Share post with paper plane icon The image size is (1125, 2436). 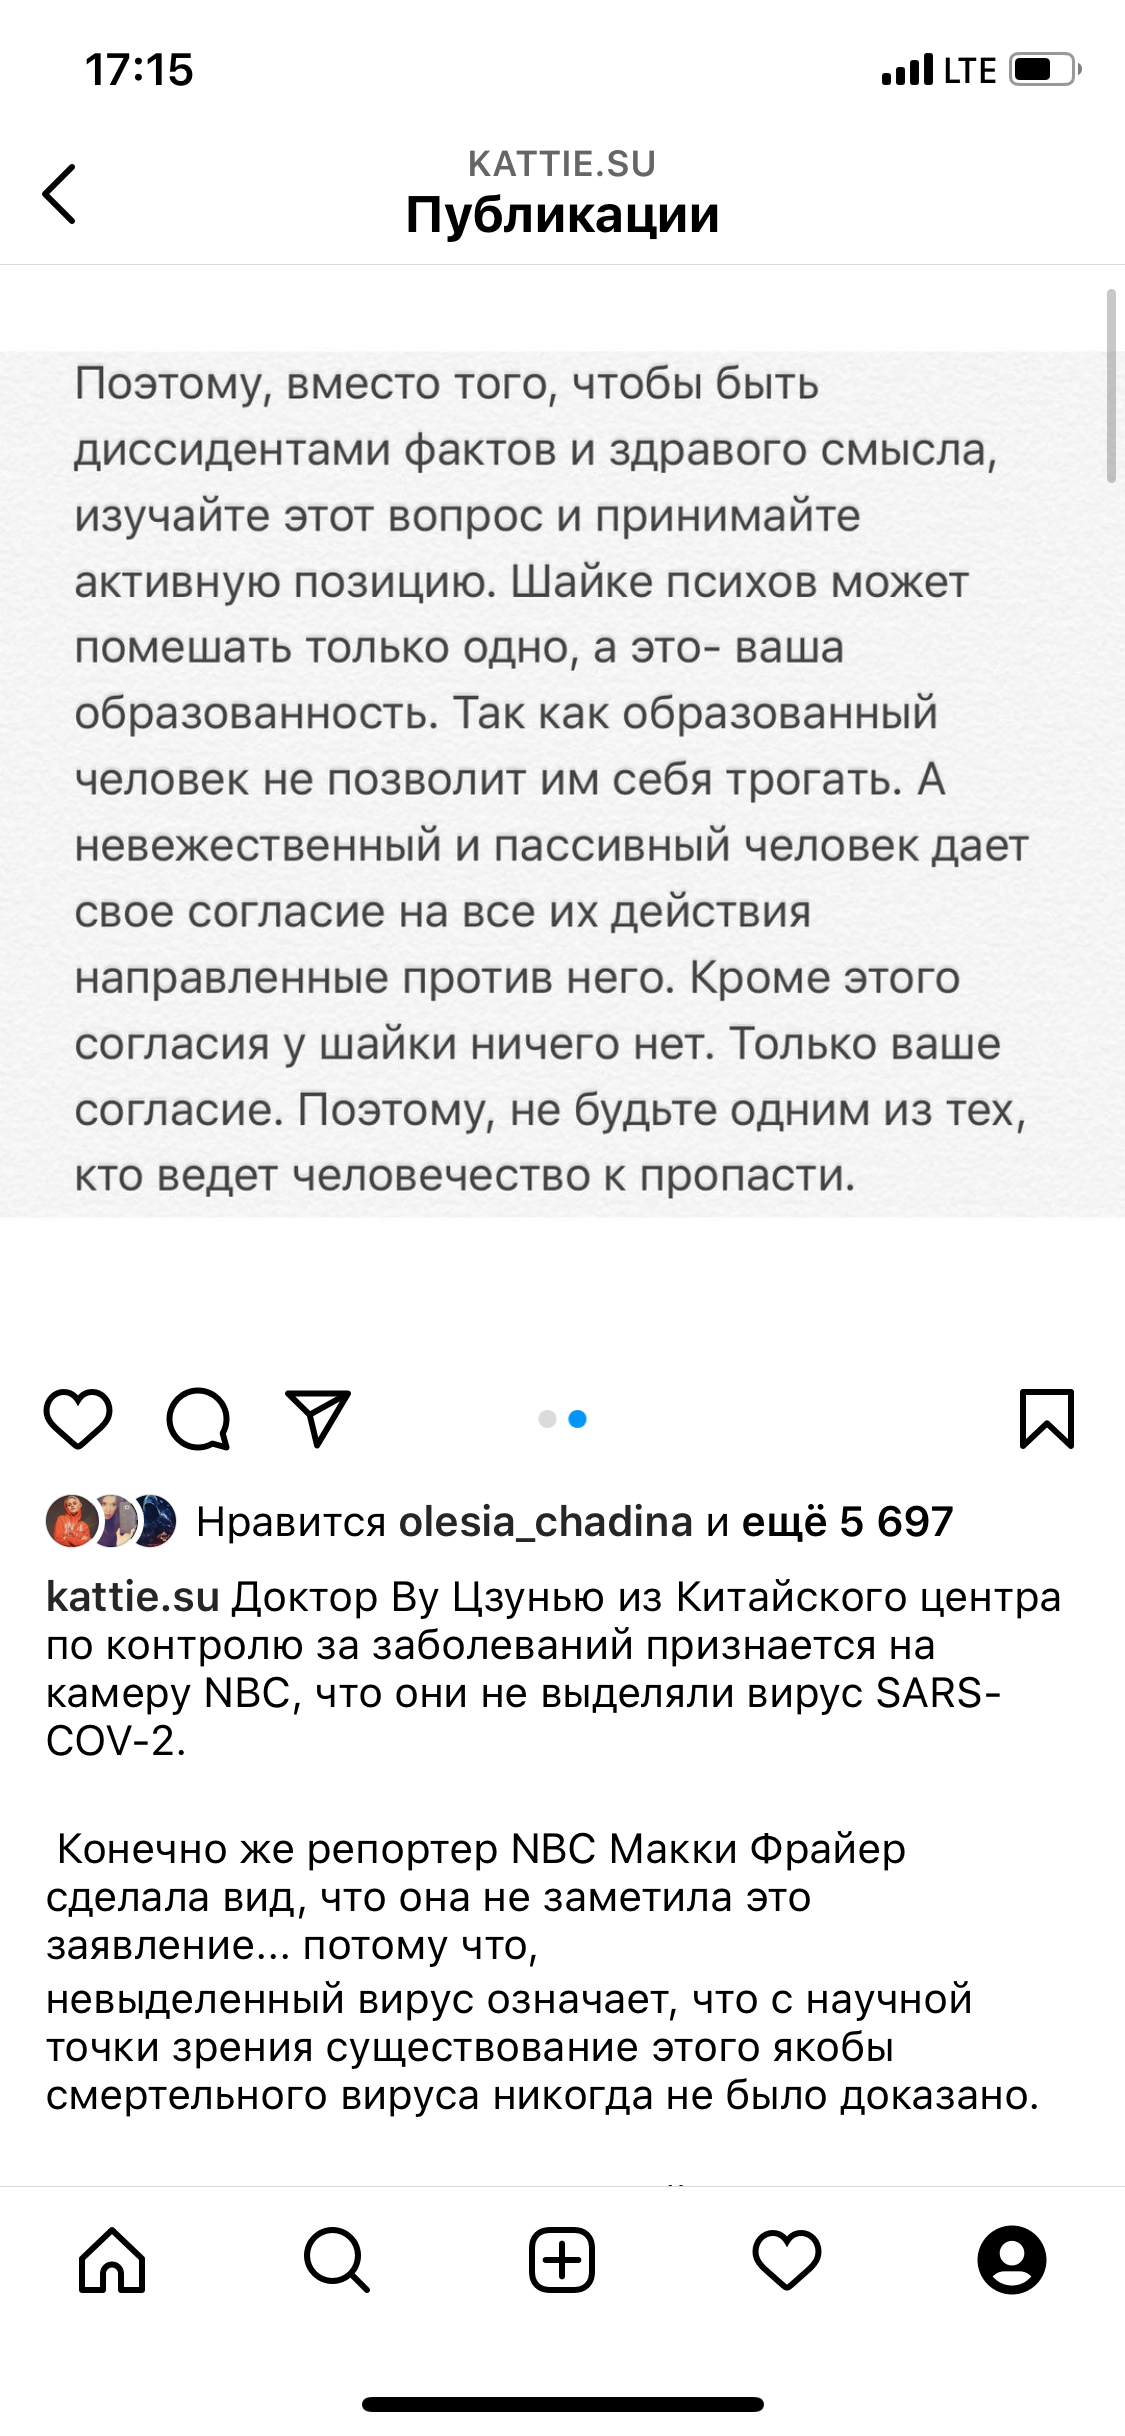point(318,1418)
